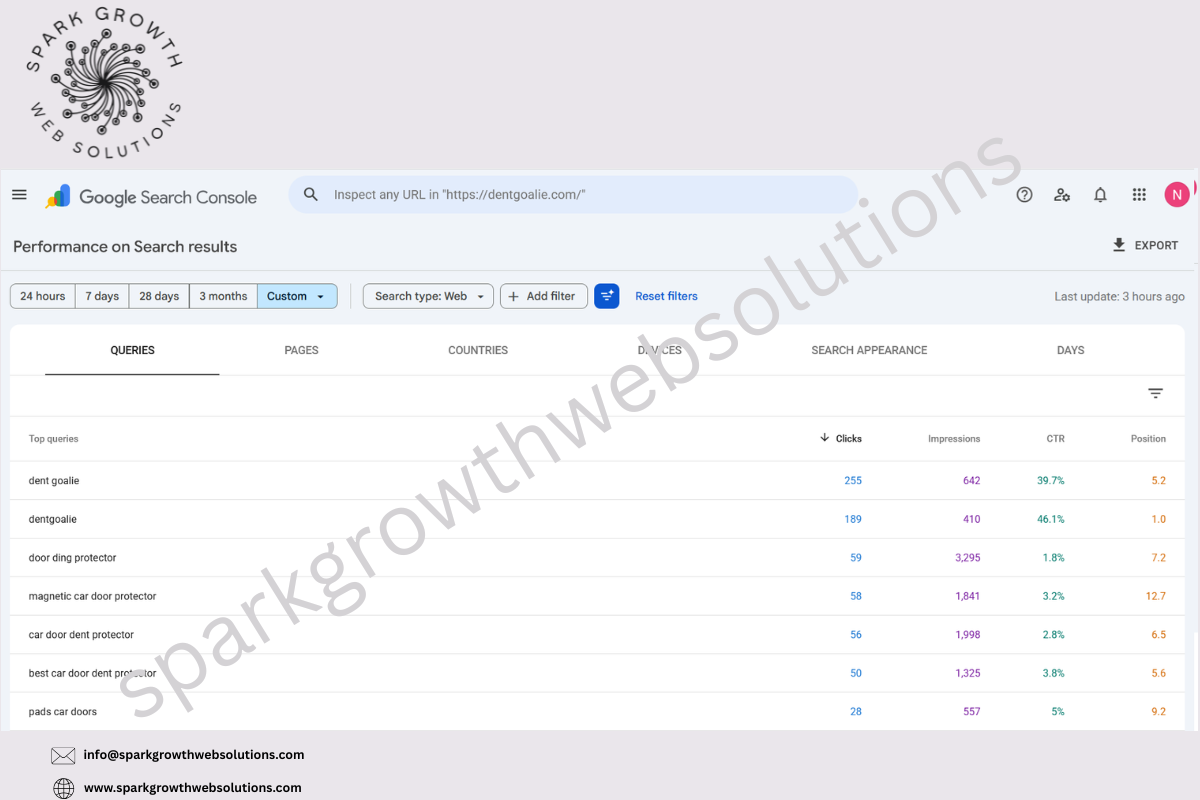Click the Clicks sort arrow
Viewport: 1200px width, 800px height.
[x=825, y=438]
